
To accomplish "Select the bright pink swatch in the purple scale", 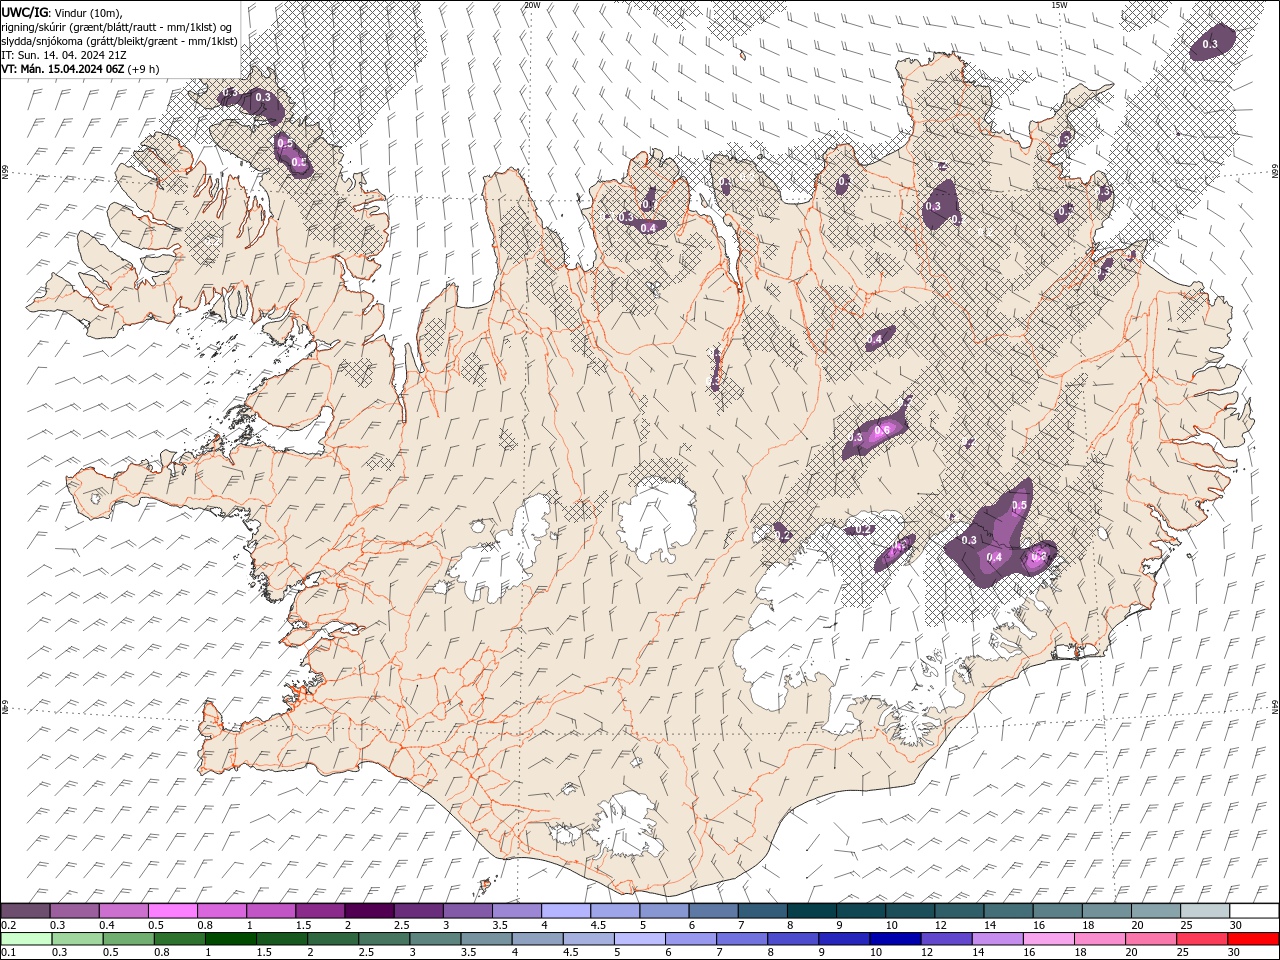I will tap(173, 911).
